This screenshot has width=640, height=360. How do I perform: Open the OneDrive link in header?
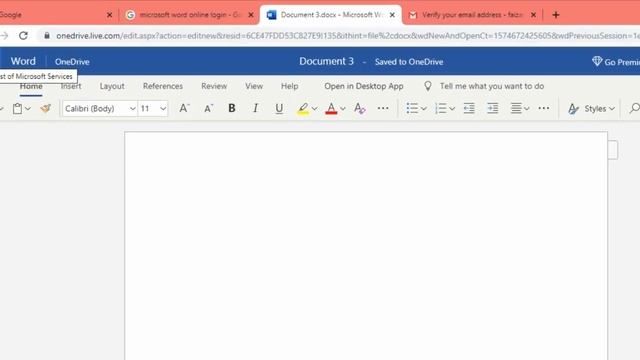pos(72,62)
